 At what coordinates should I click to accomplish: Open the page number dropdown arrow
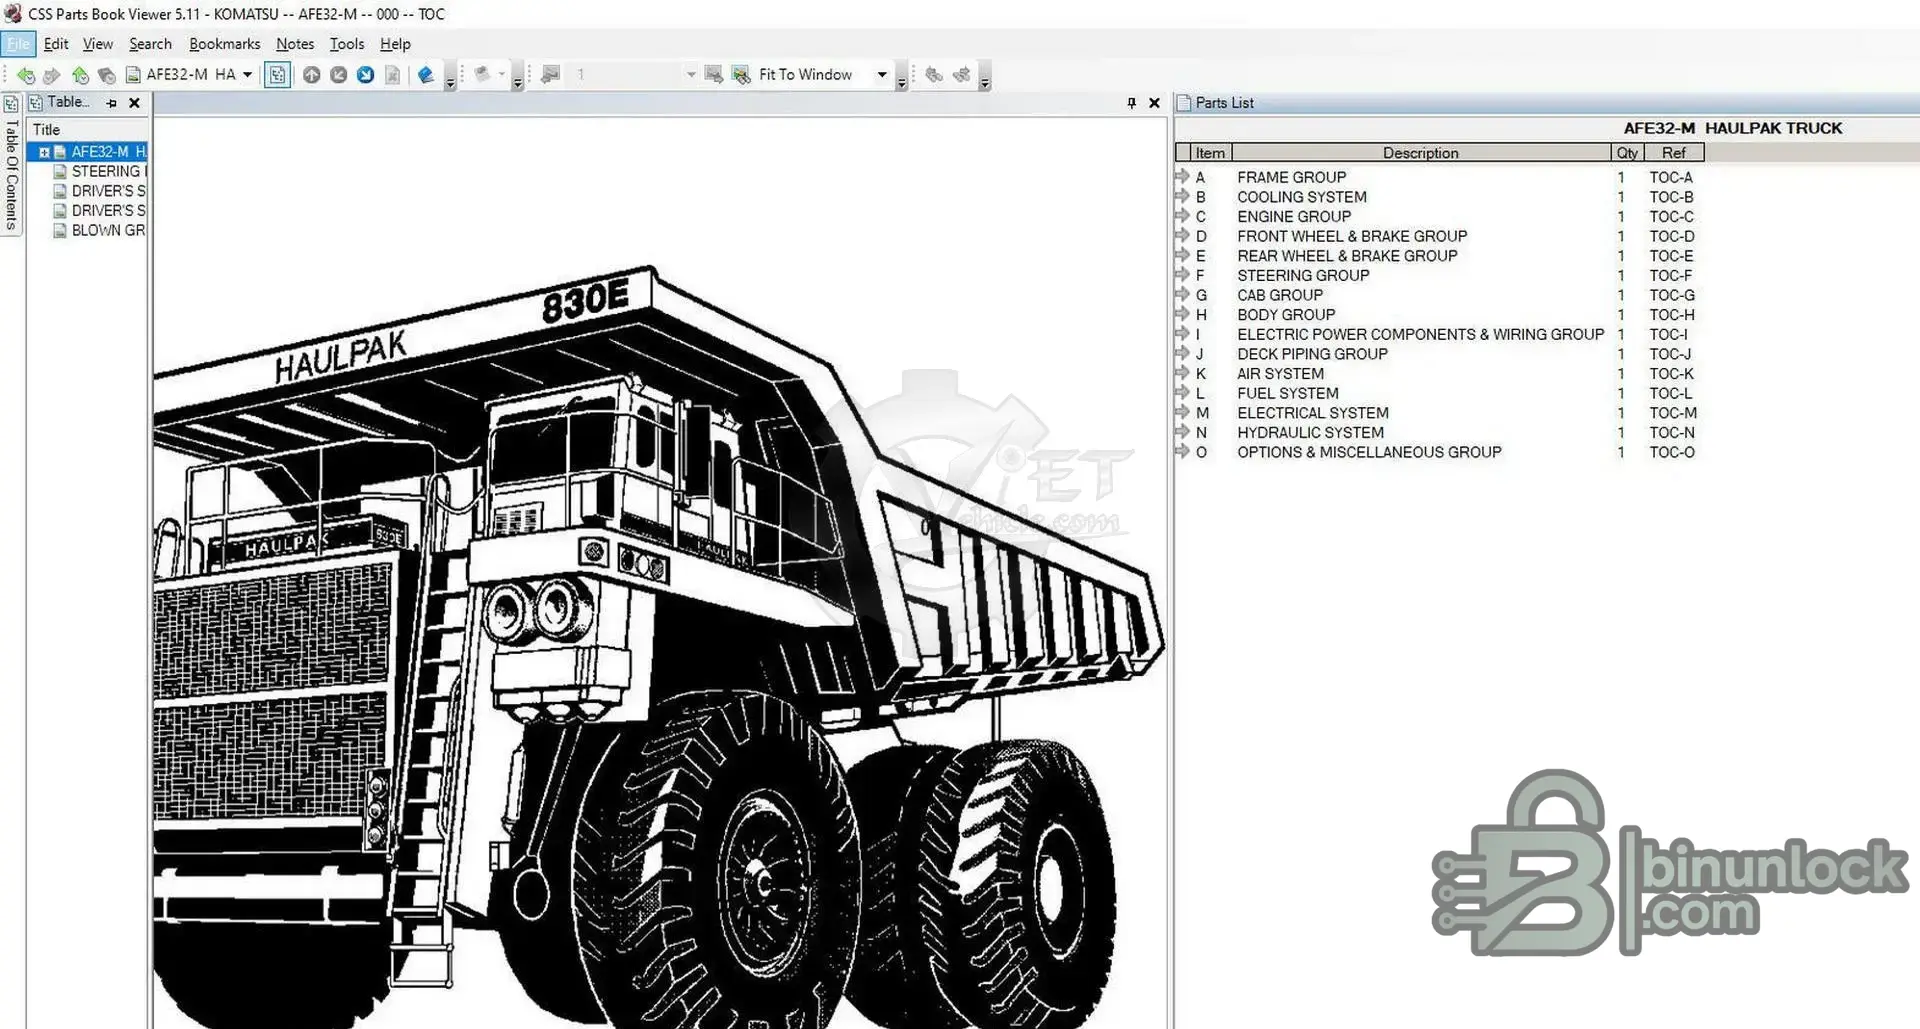[691, 75]
